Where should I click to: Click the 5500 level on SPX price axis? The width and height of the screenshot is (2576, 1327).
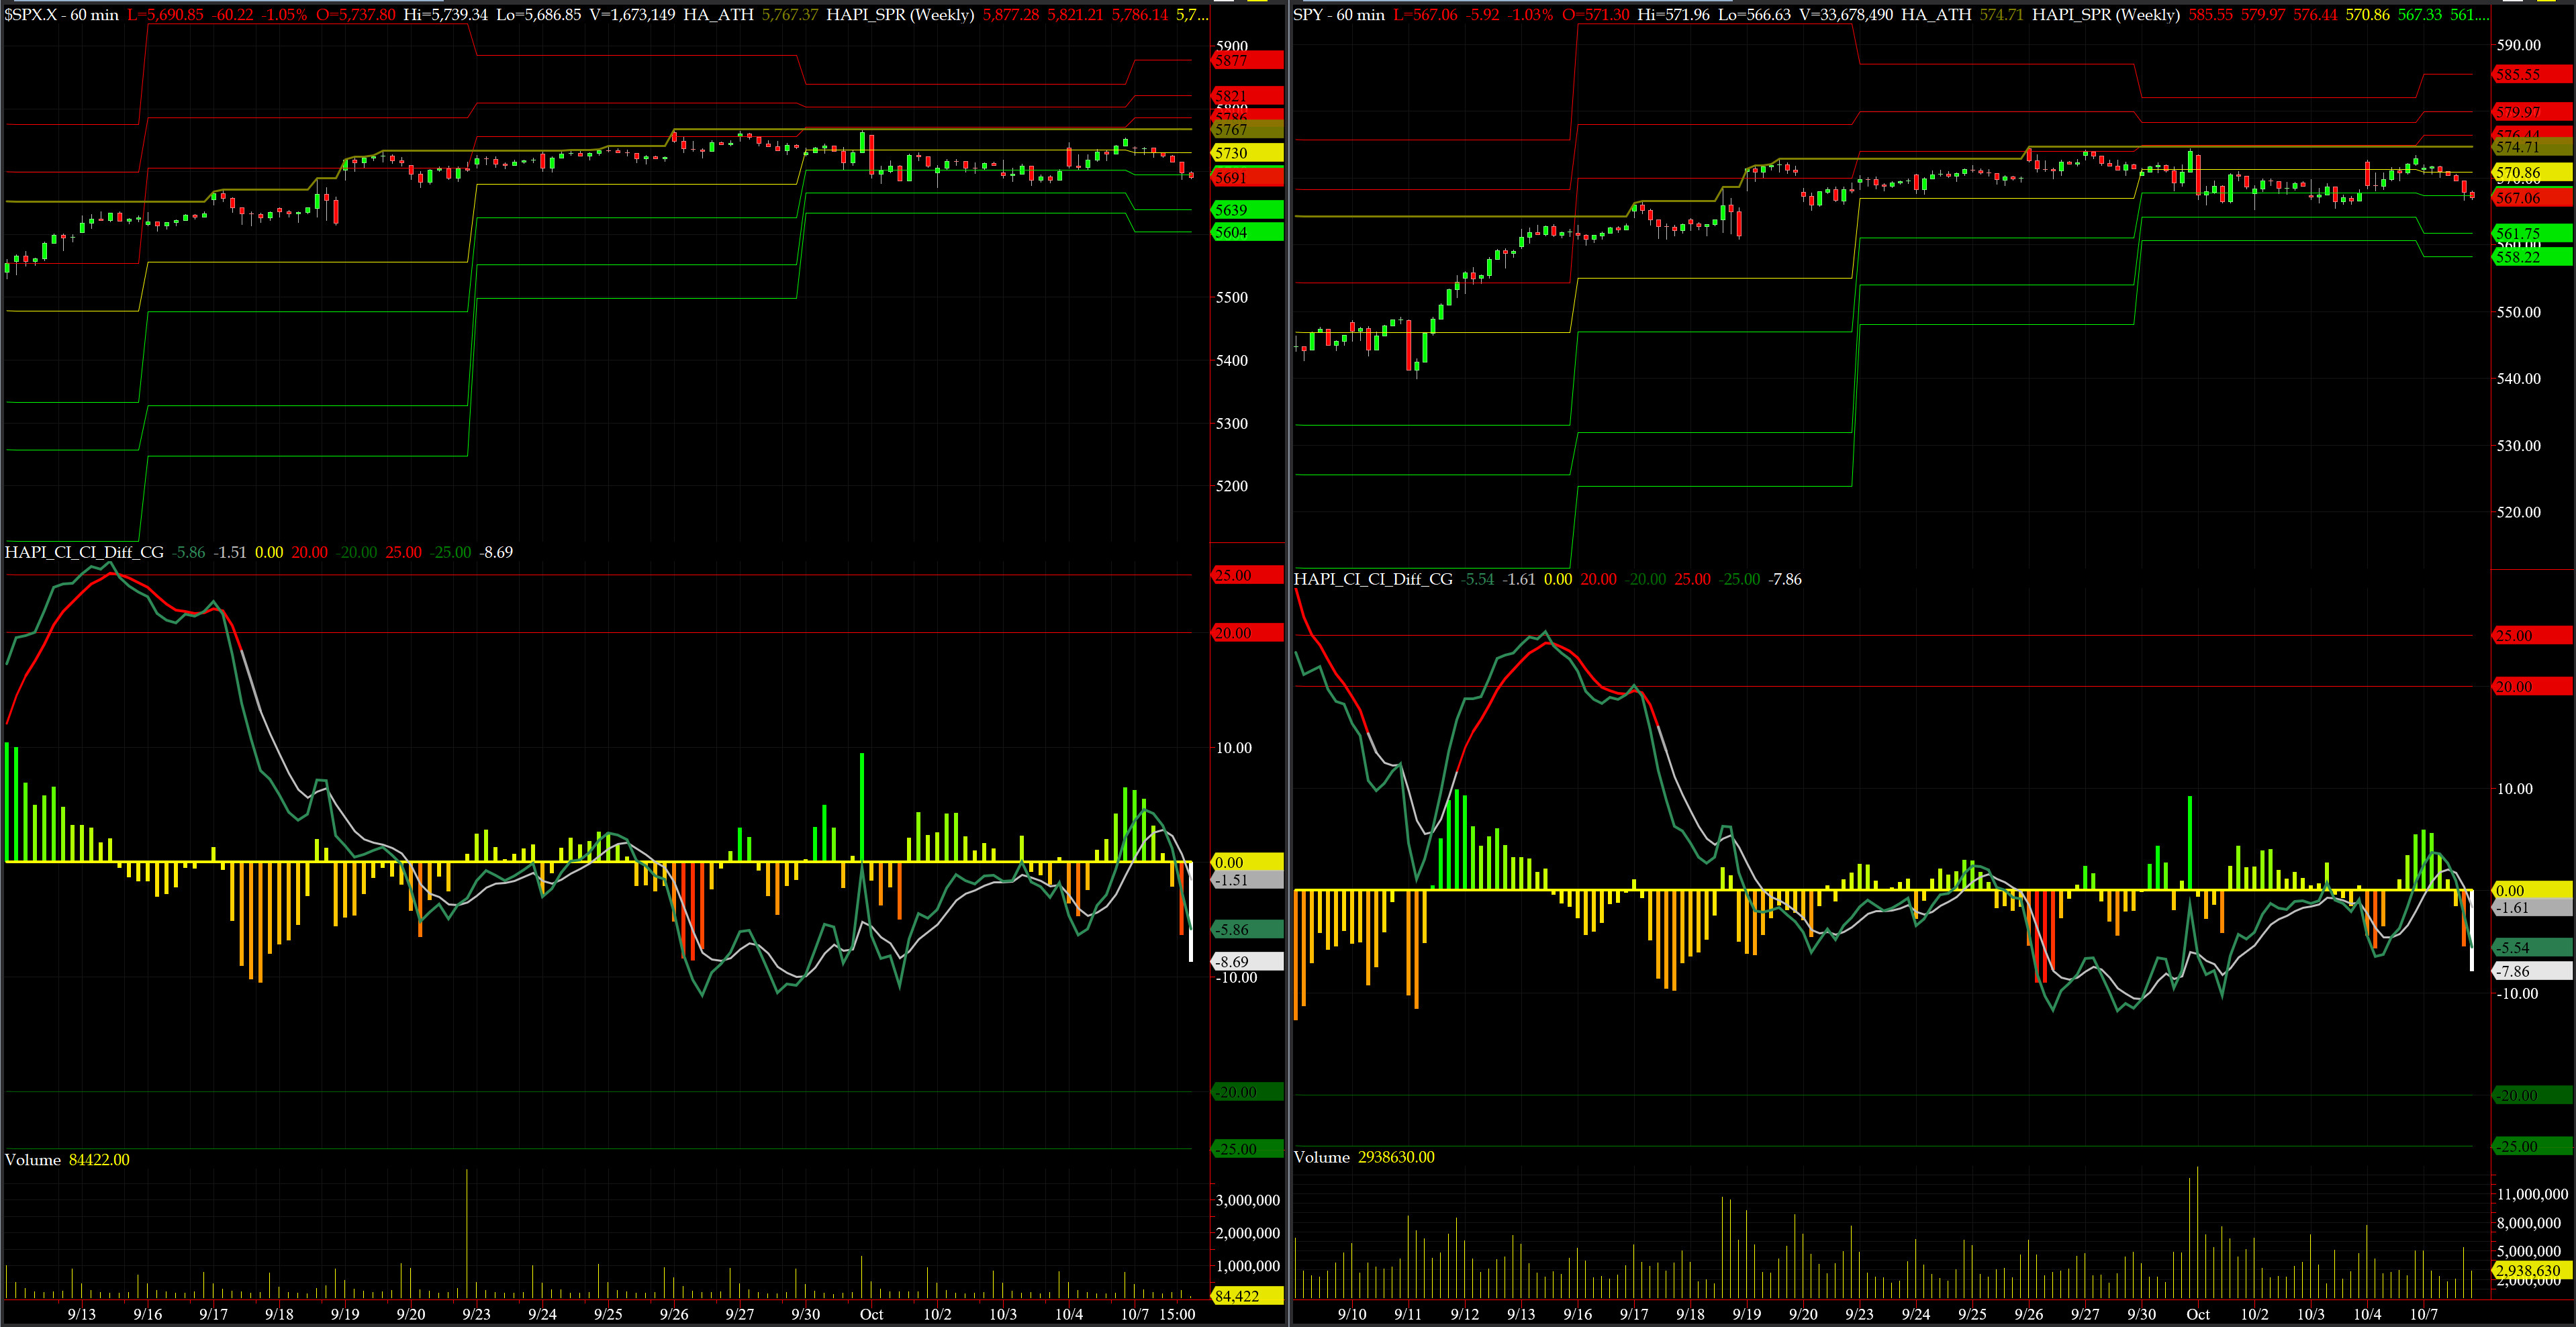[x=1232, y=298]
